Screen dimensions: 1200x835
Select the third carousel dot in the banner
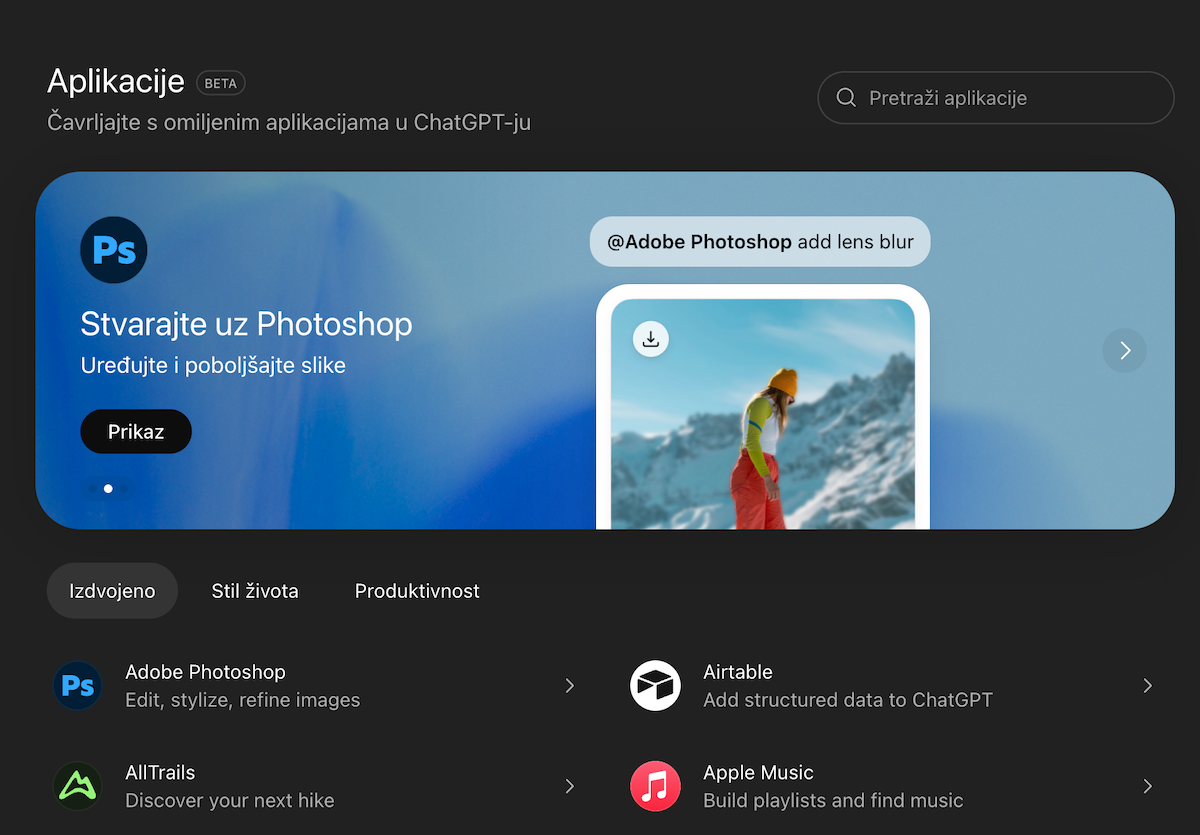click(124, 489)
